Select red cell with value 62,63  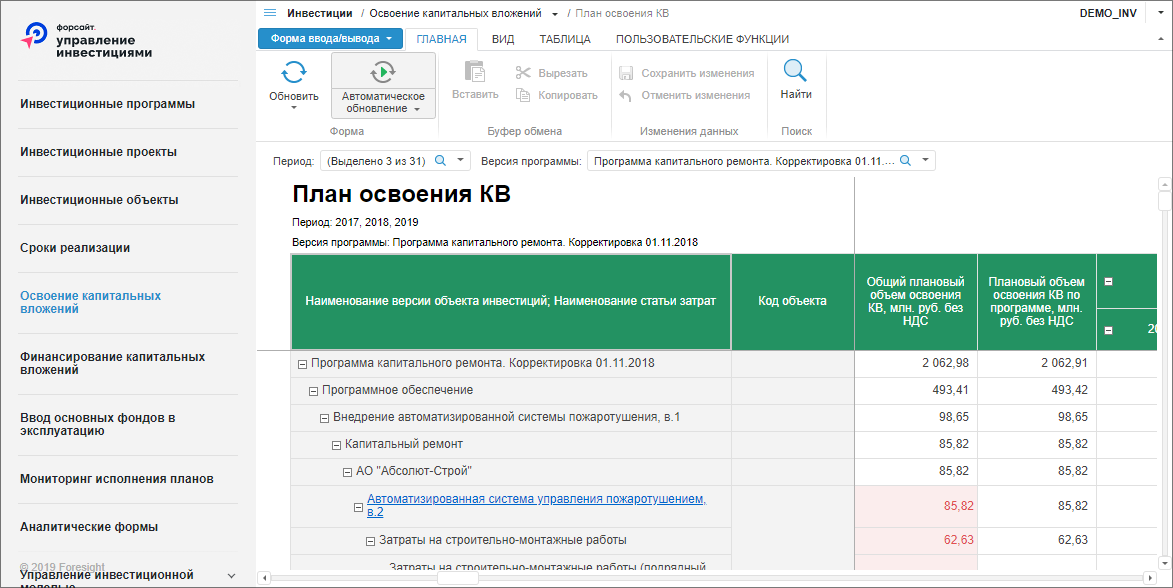pos(916,541)
